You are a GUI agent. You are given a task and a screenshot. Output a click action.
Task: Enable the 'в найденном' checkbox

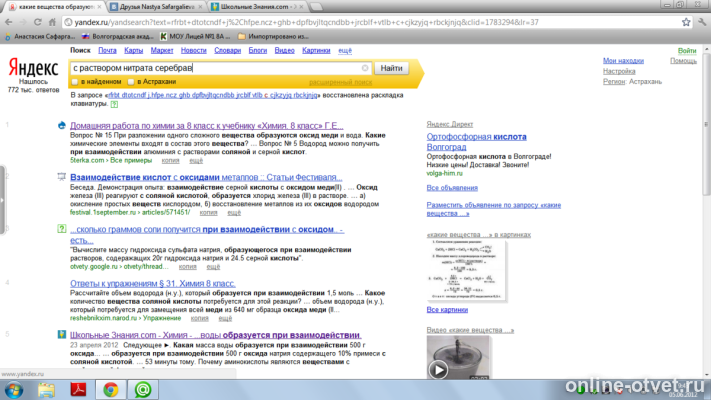(x=75, y=82)
